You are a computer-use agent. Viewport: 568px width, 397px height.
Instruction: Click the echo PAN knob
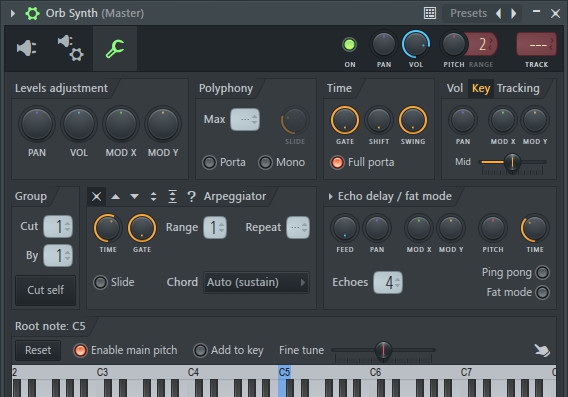tap(377, 228)
